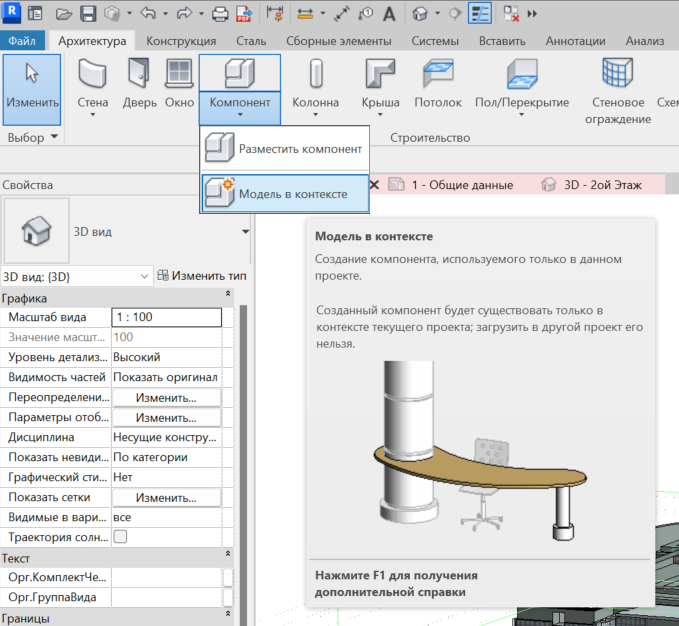
Task: Click the Масштаб вида 1 : 100 field
Action: pos(166,317)
